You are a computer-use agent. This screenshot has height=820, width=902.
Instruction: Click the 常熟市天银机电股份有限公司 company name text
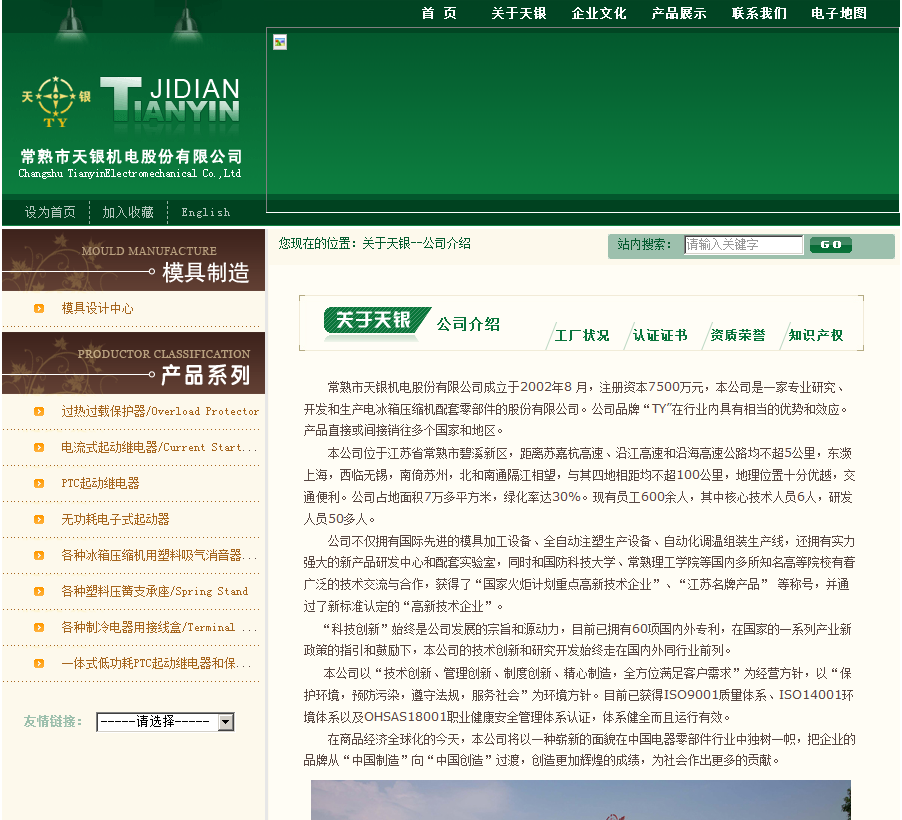point(131,157)
